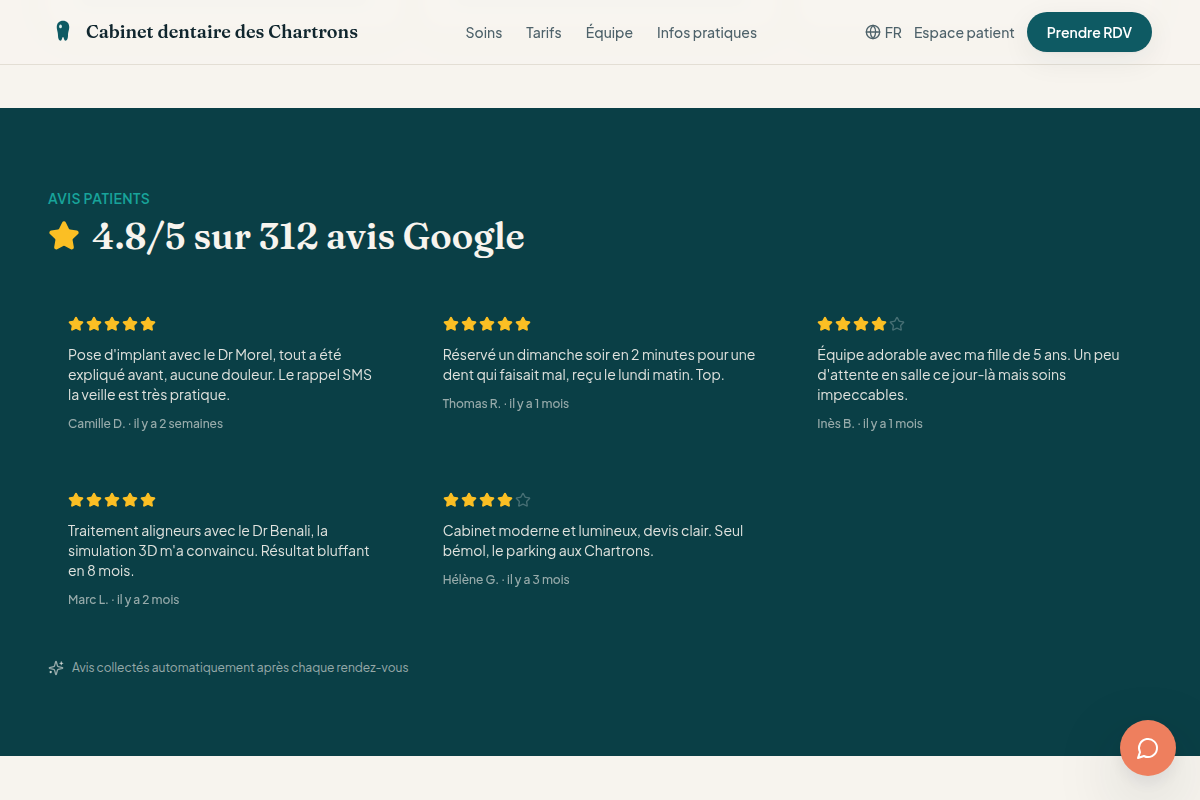
Task: Click 'Inès B. · il y a 1 mois'
Action: point(870,424)
